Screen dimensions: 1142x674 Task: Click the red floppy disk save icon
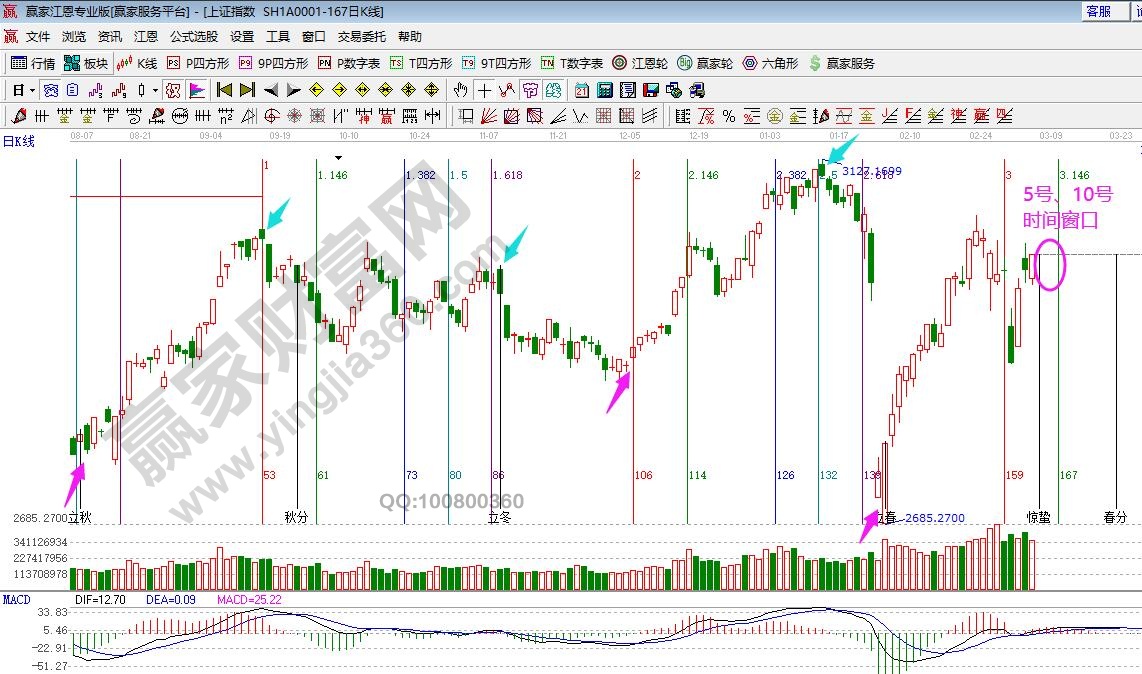coord(651,90)
